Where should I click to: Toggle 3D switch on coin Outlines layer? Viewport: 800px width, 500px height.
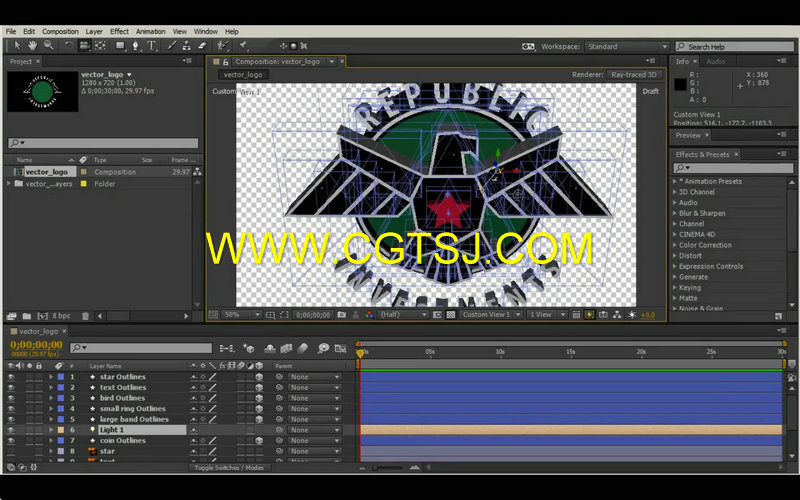259,441
